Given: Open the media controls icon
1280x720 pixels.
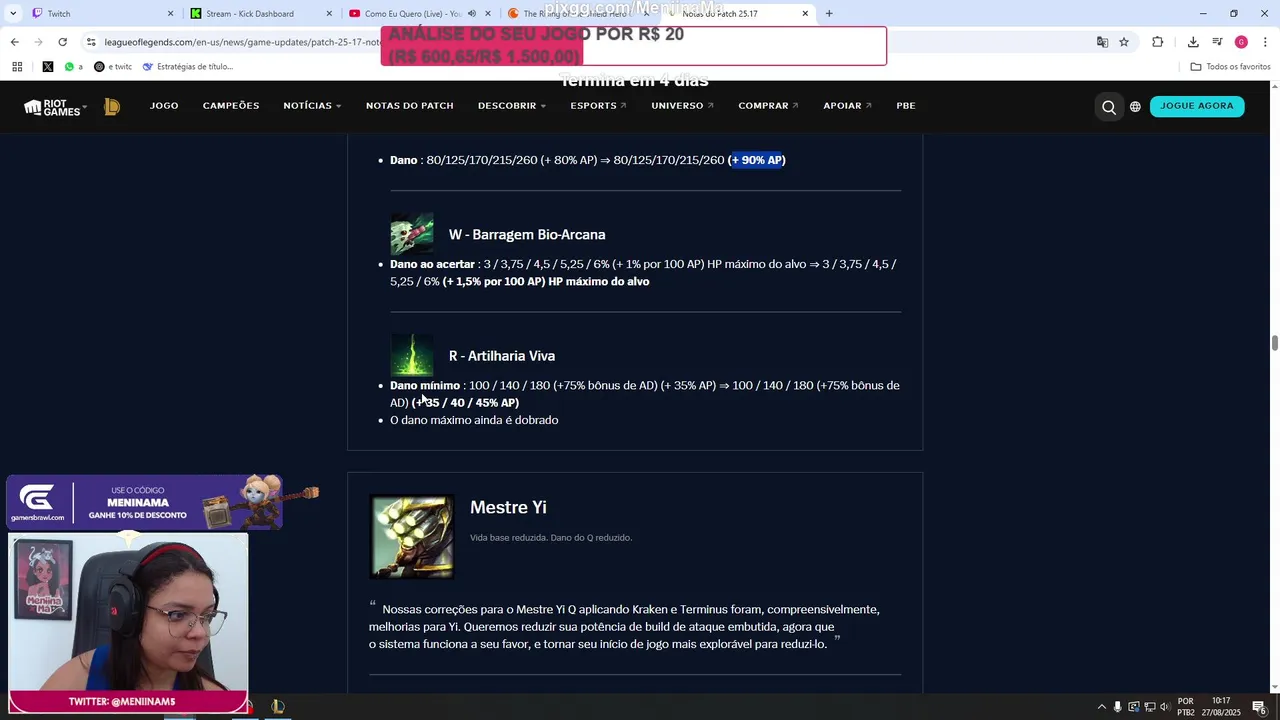Looking at the screenshot, I should tap(1217, 42).
